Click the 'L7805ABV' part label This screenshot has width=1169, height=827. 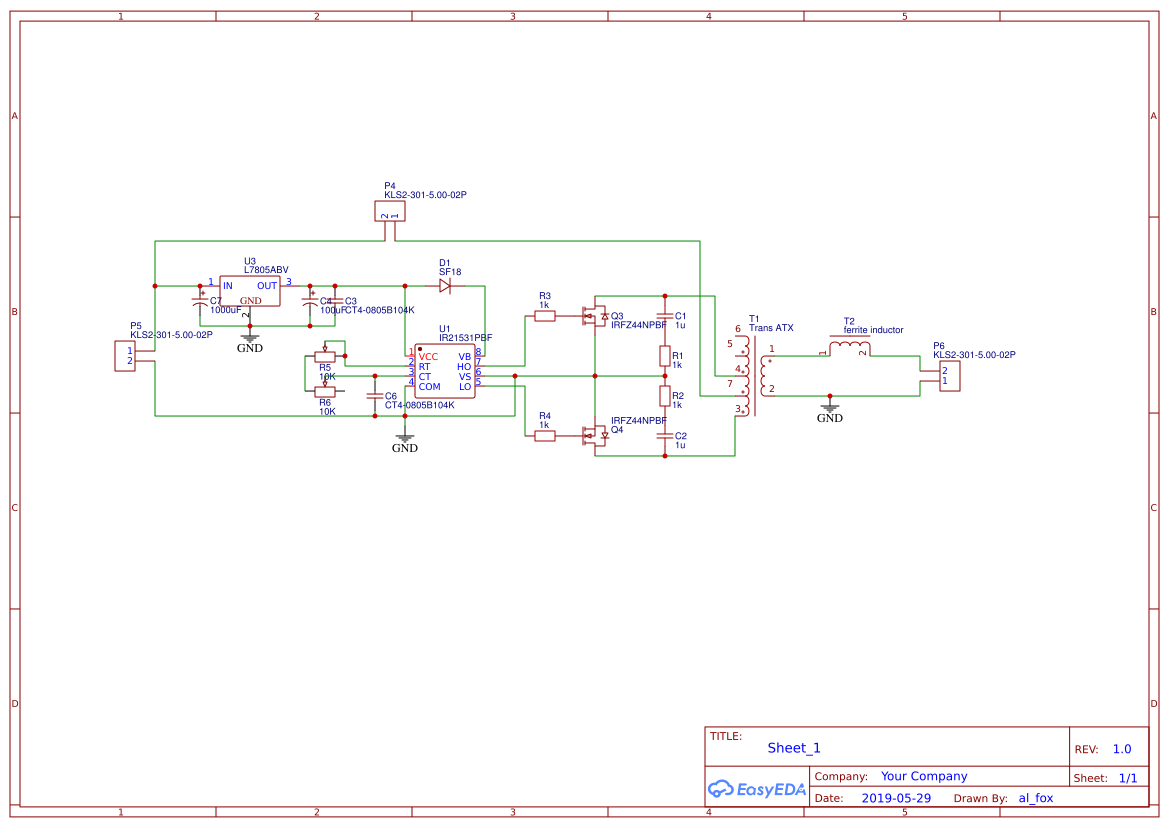(x=266, y=270)
